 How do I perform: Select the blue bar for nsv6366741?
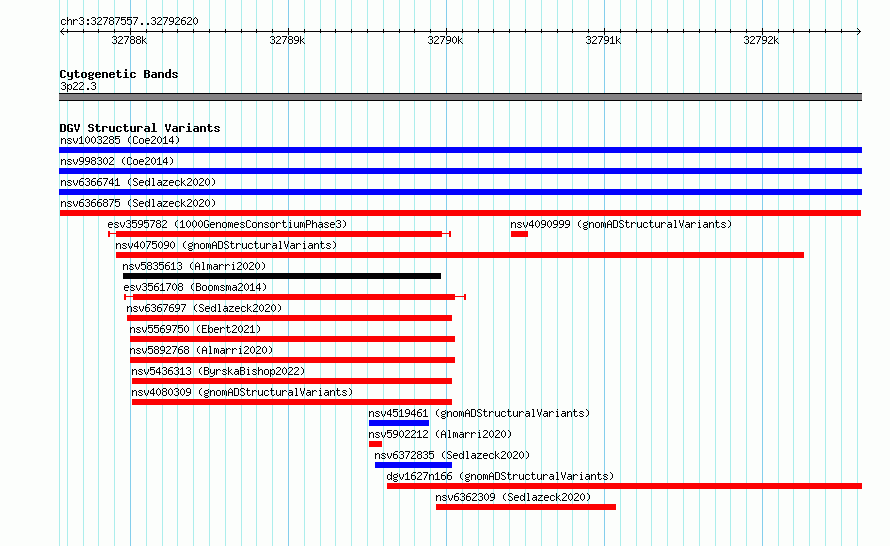pos(460,192)
